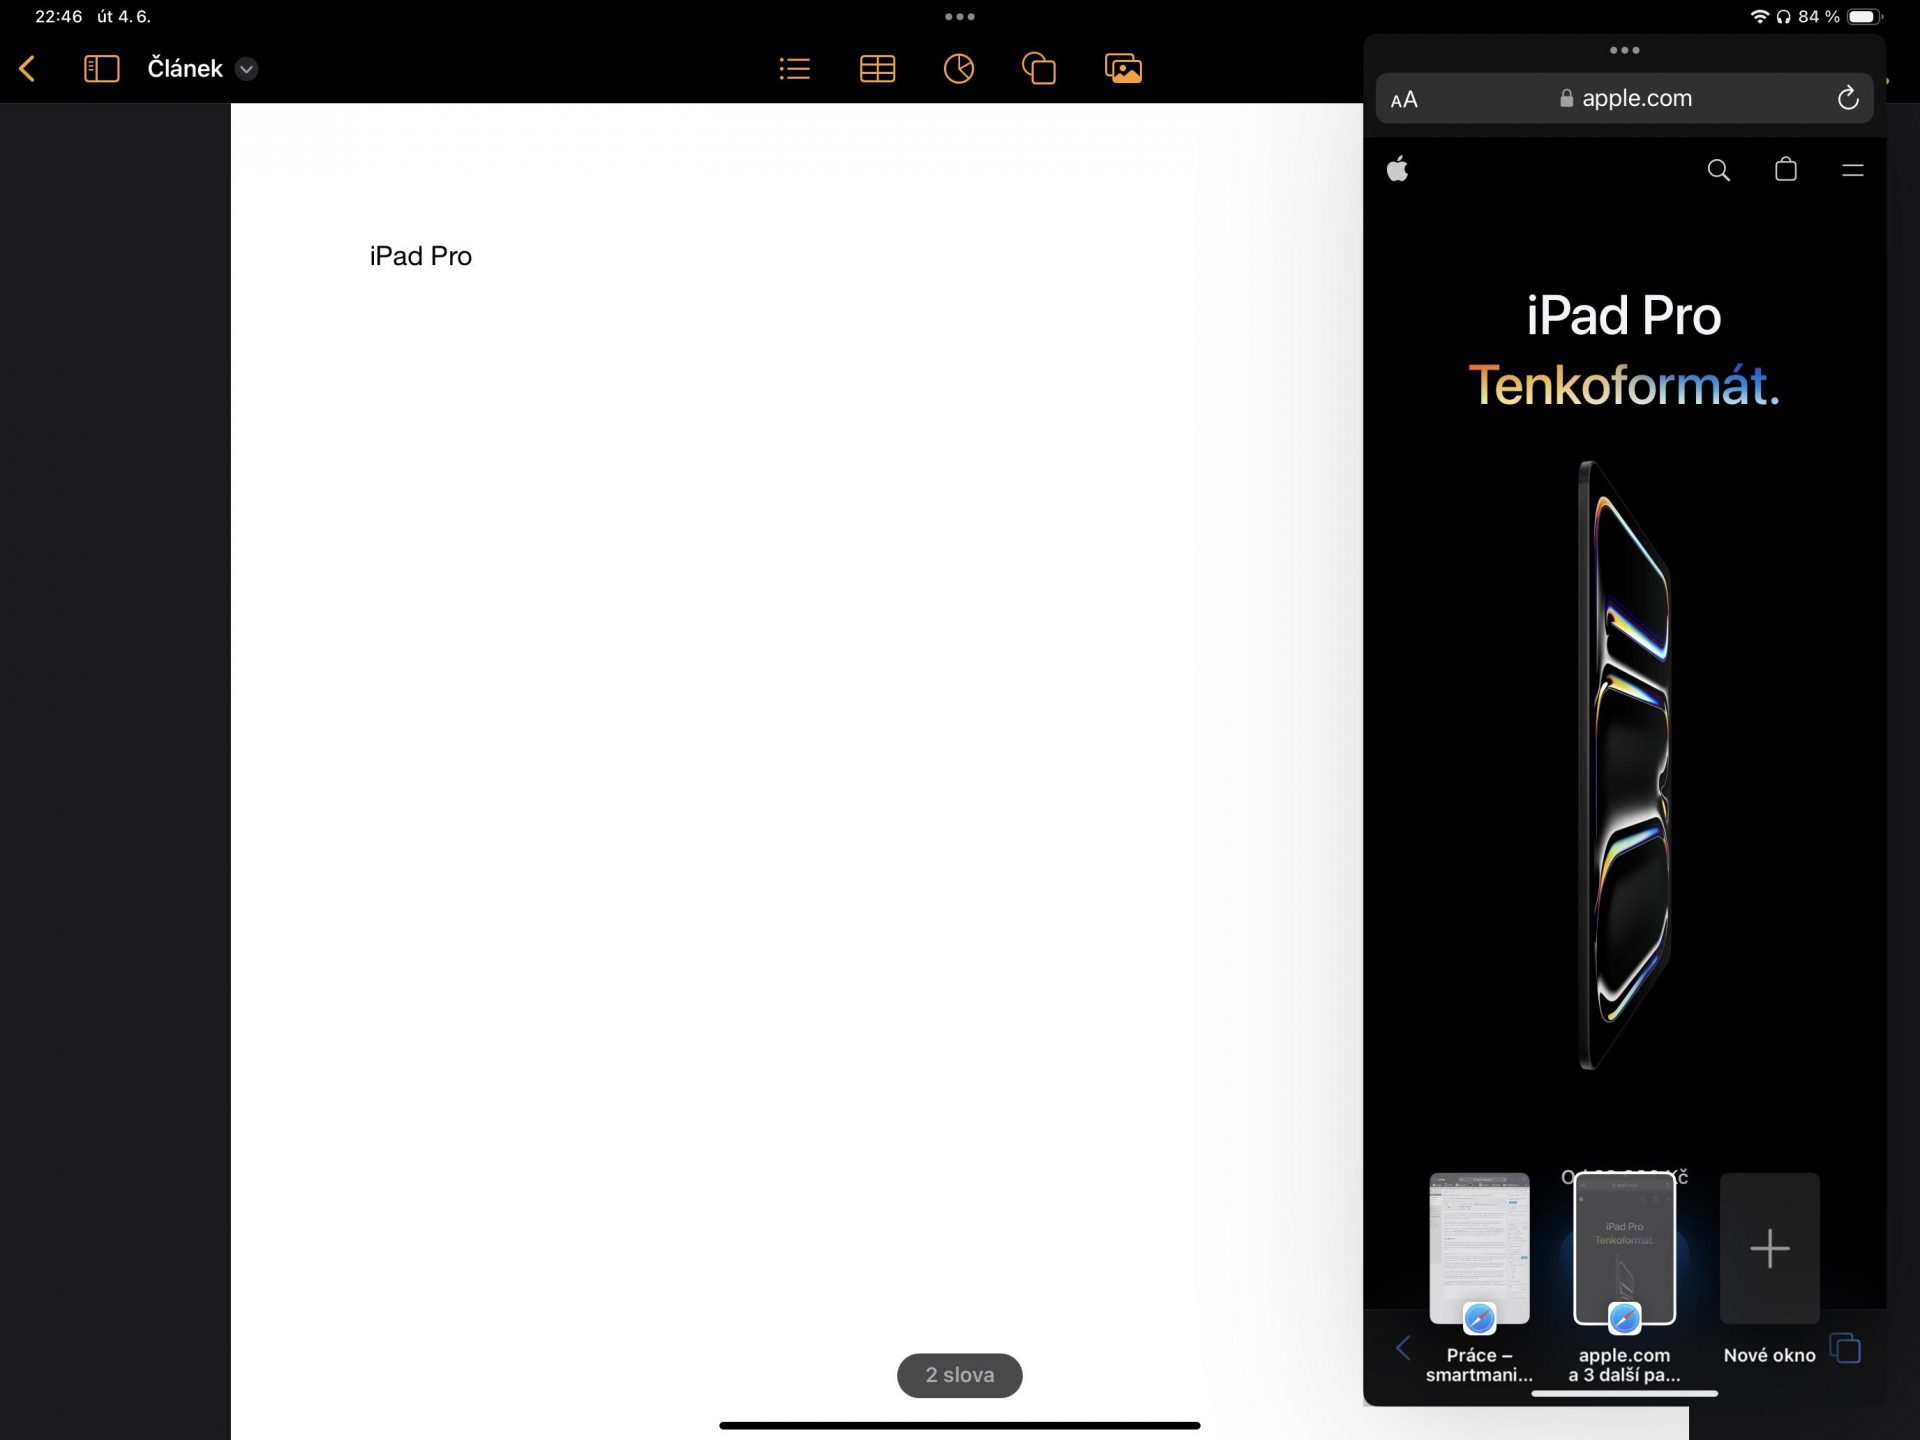Toggle the Pages sidebar view icon

[101, 69]
